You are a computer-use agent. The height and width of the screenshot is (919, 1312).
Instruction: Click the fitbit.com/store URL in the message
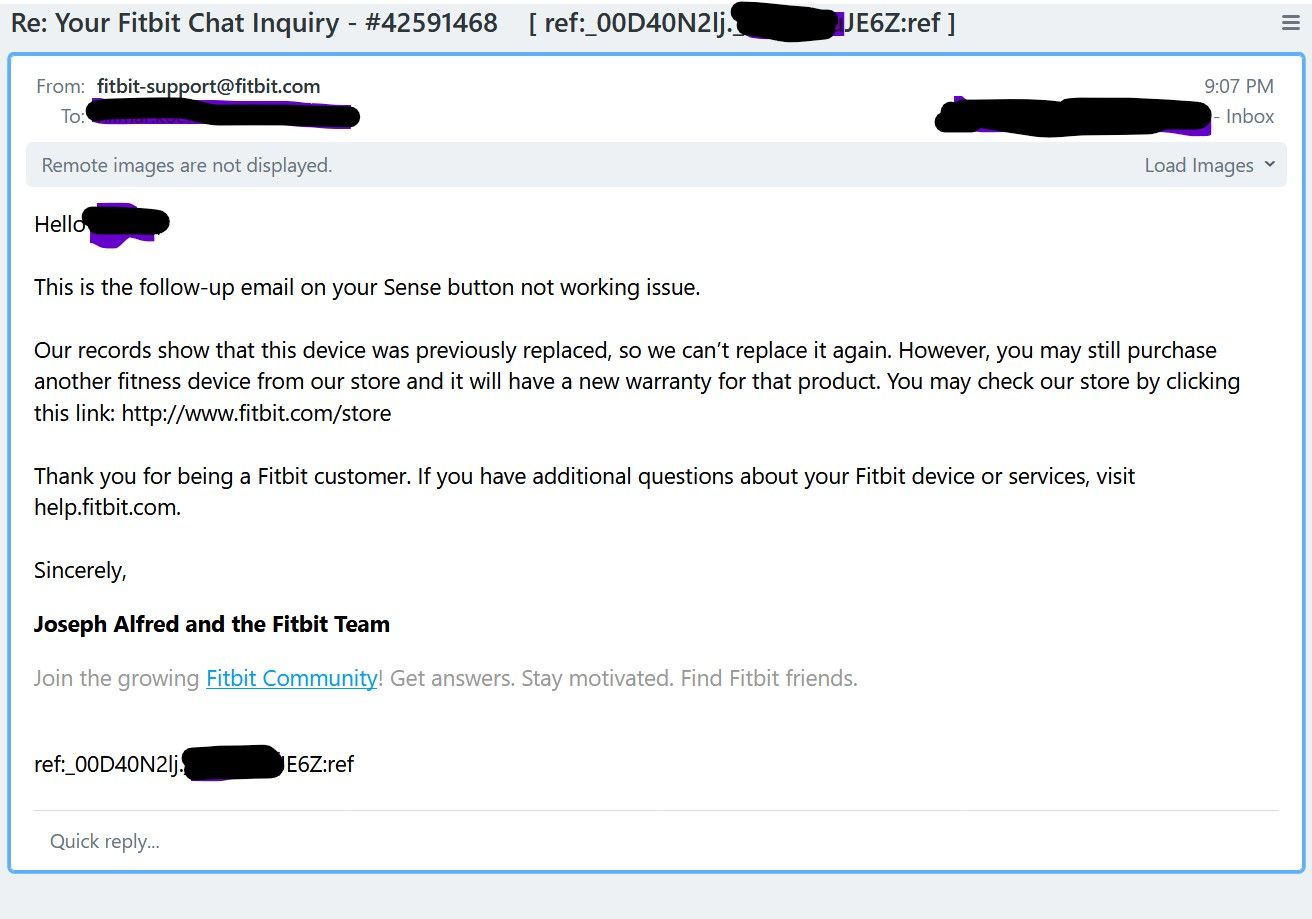(256, 413)
